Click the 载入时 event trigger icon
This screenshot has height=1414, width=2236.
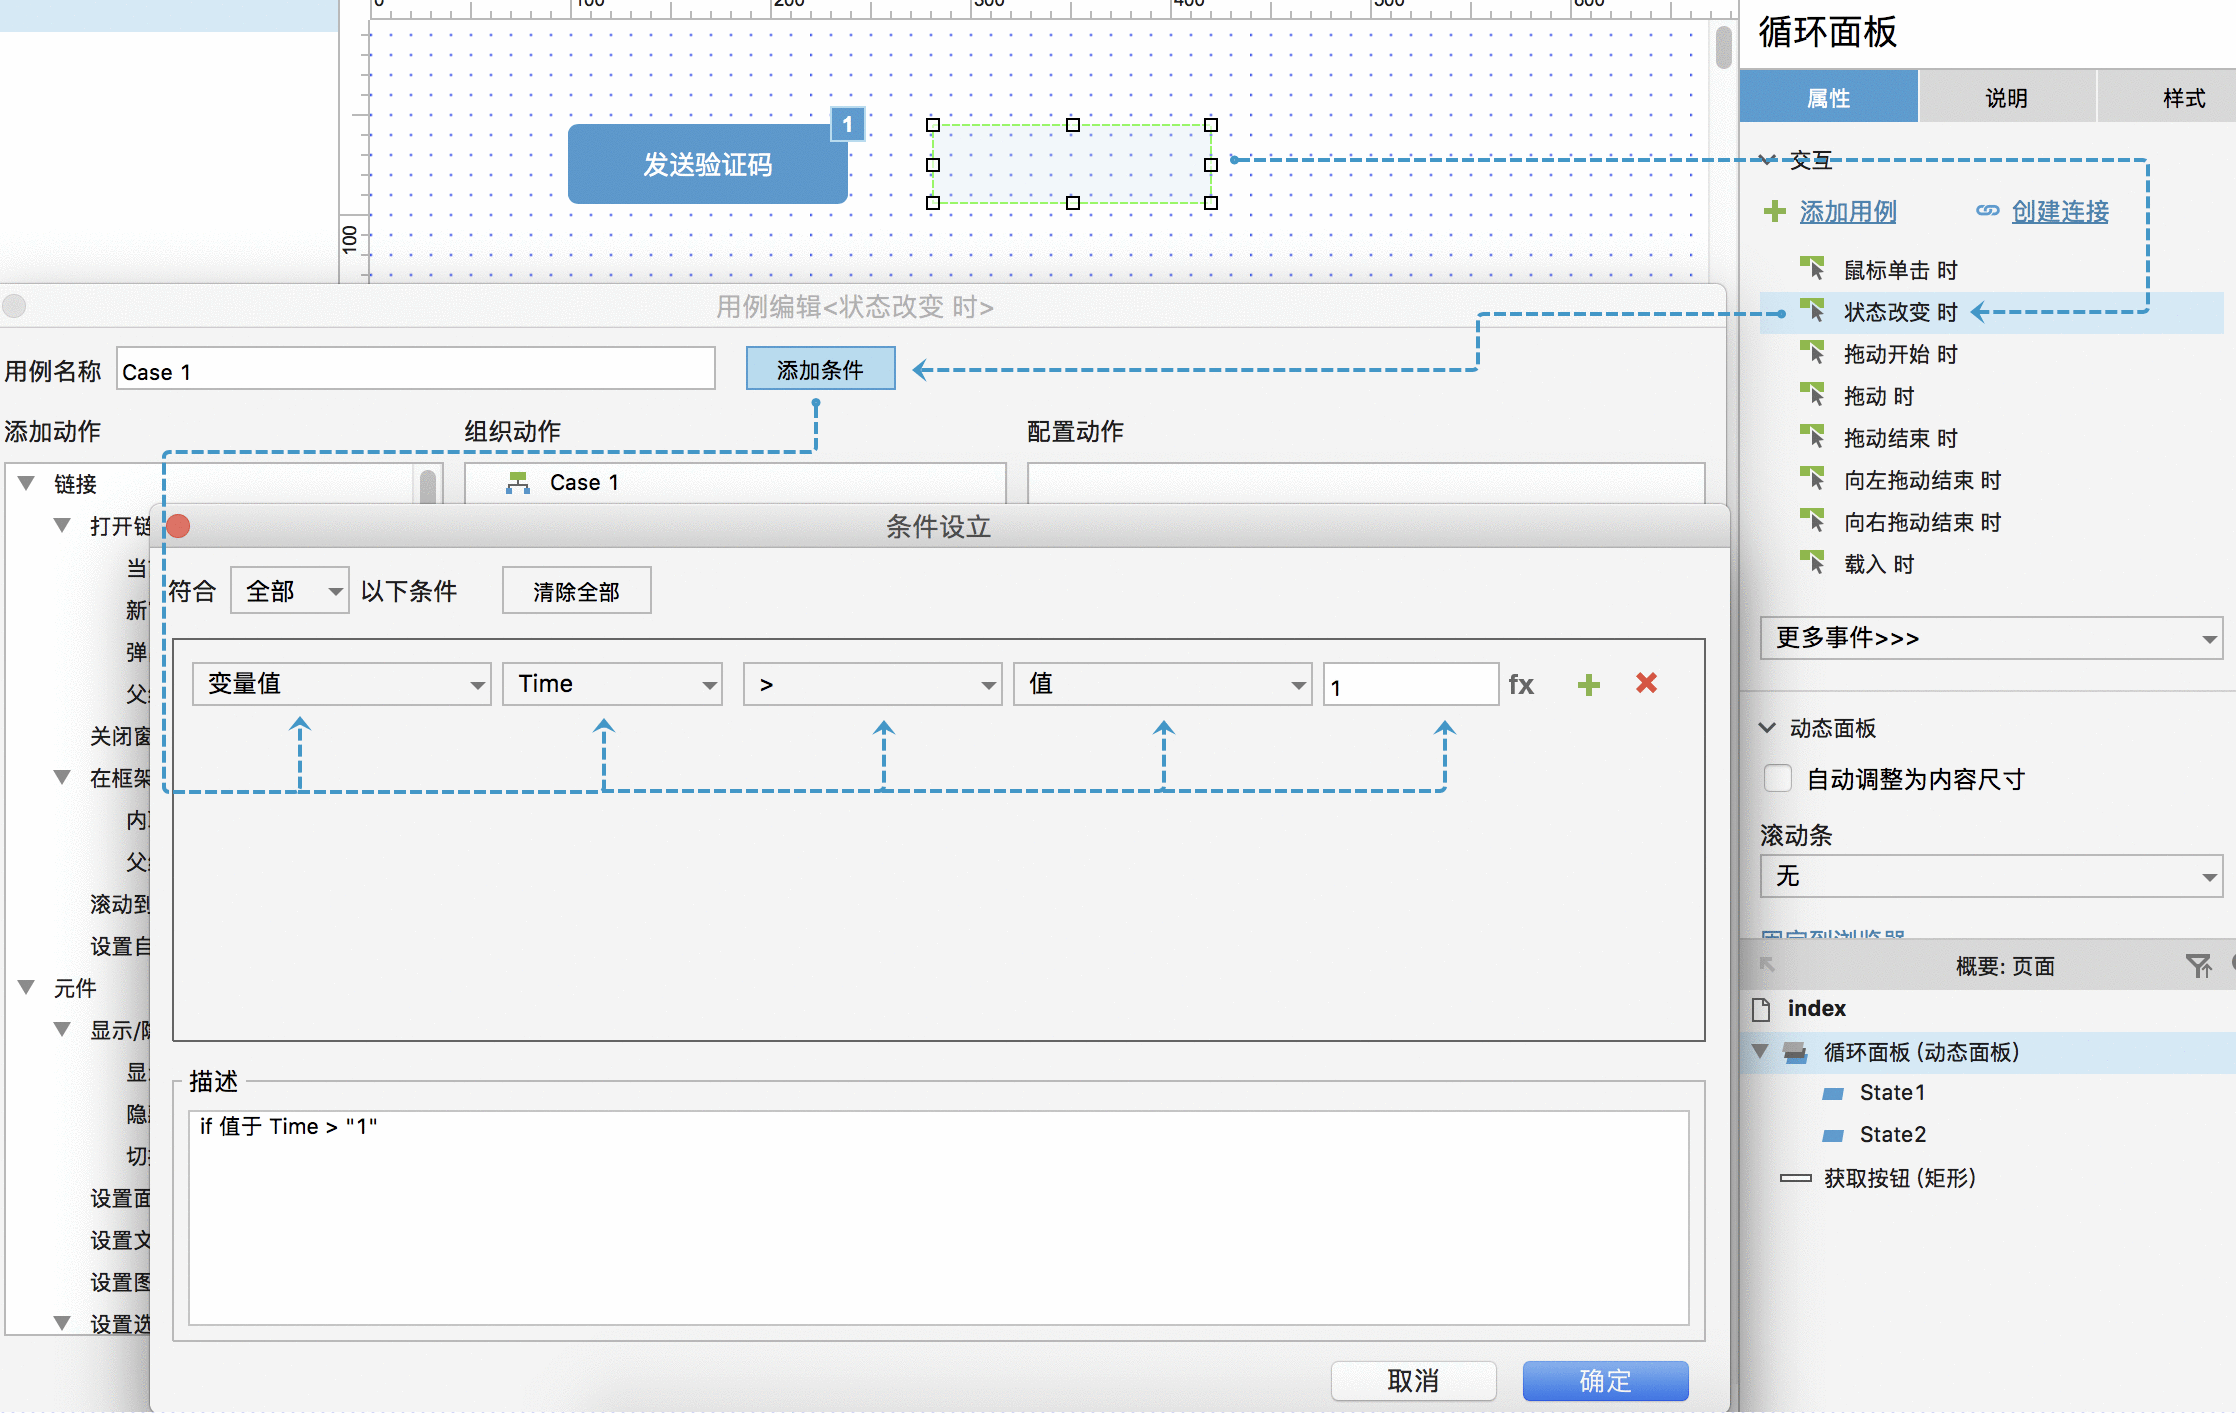coord(1813,565)
